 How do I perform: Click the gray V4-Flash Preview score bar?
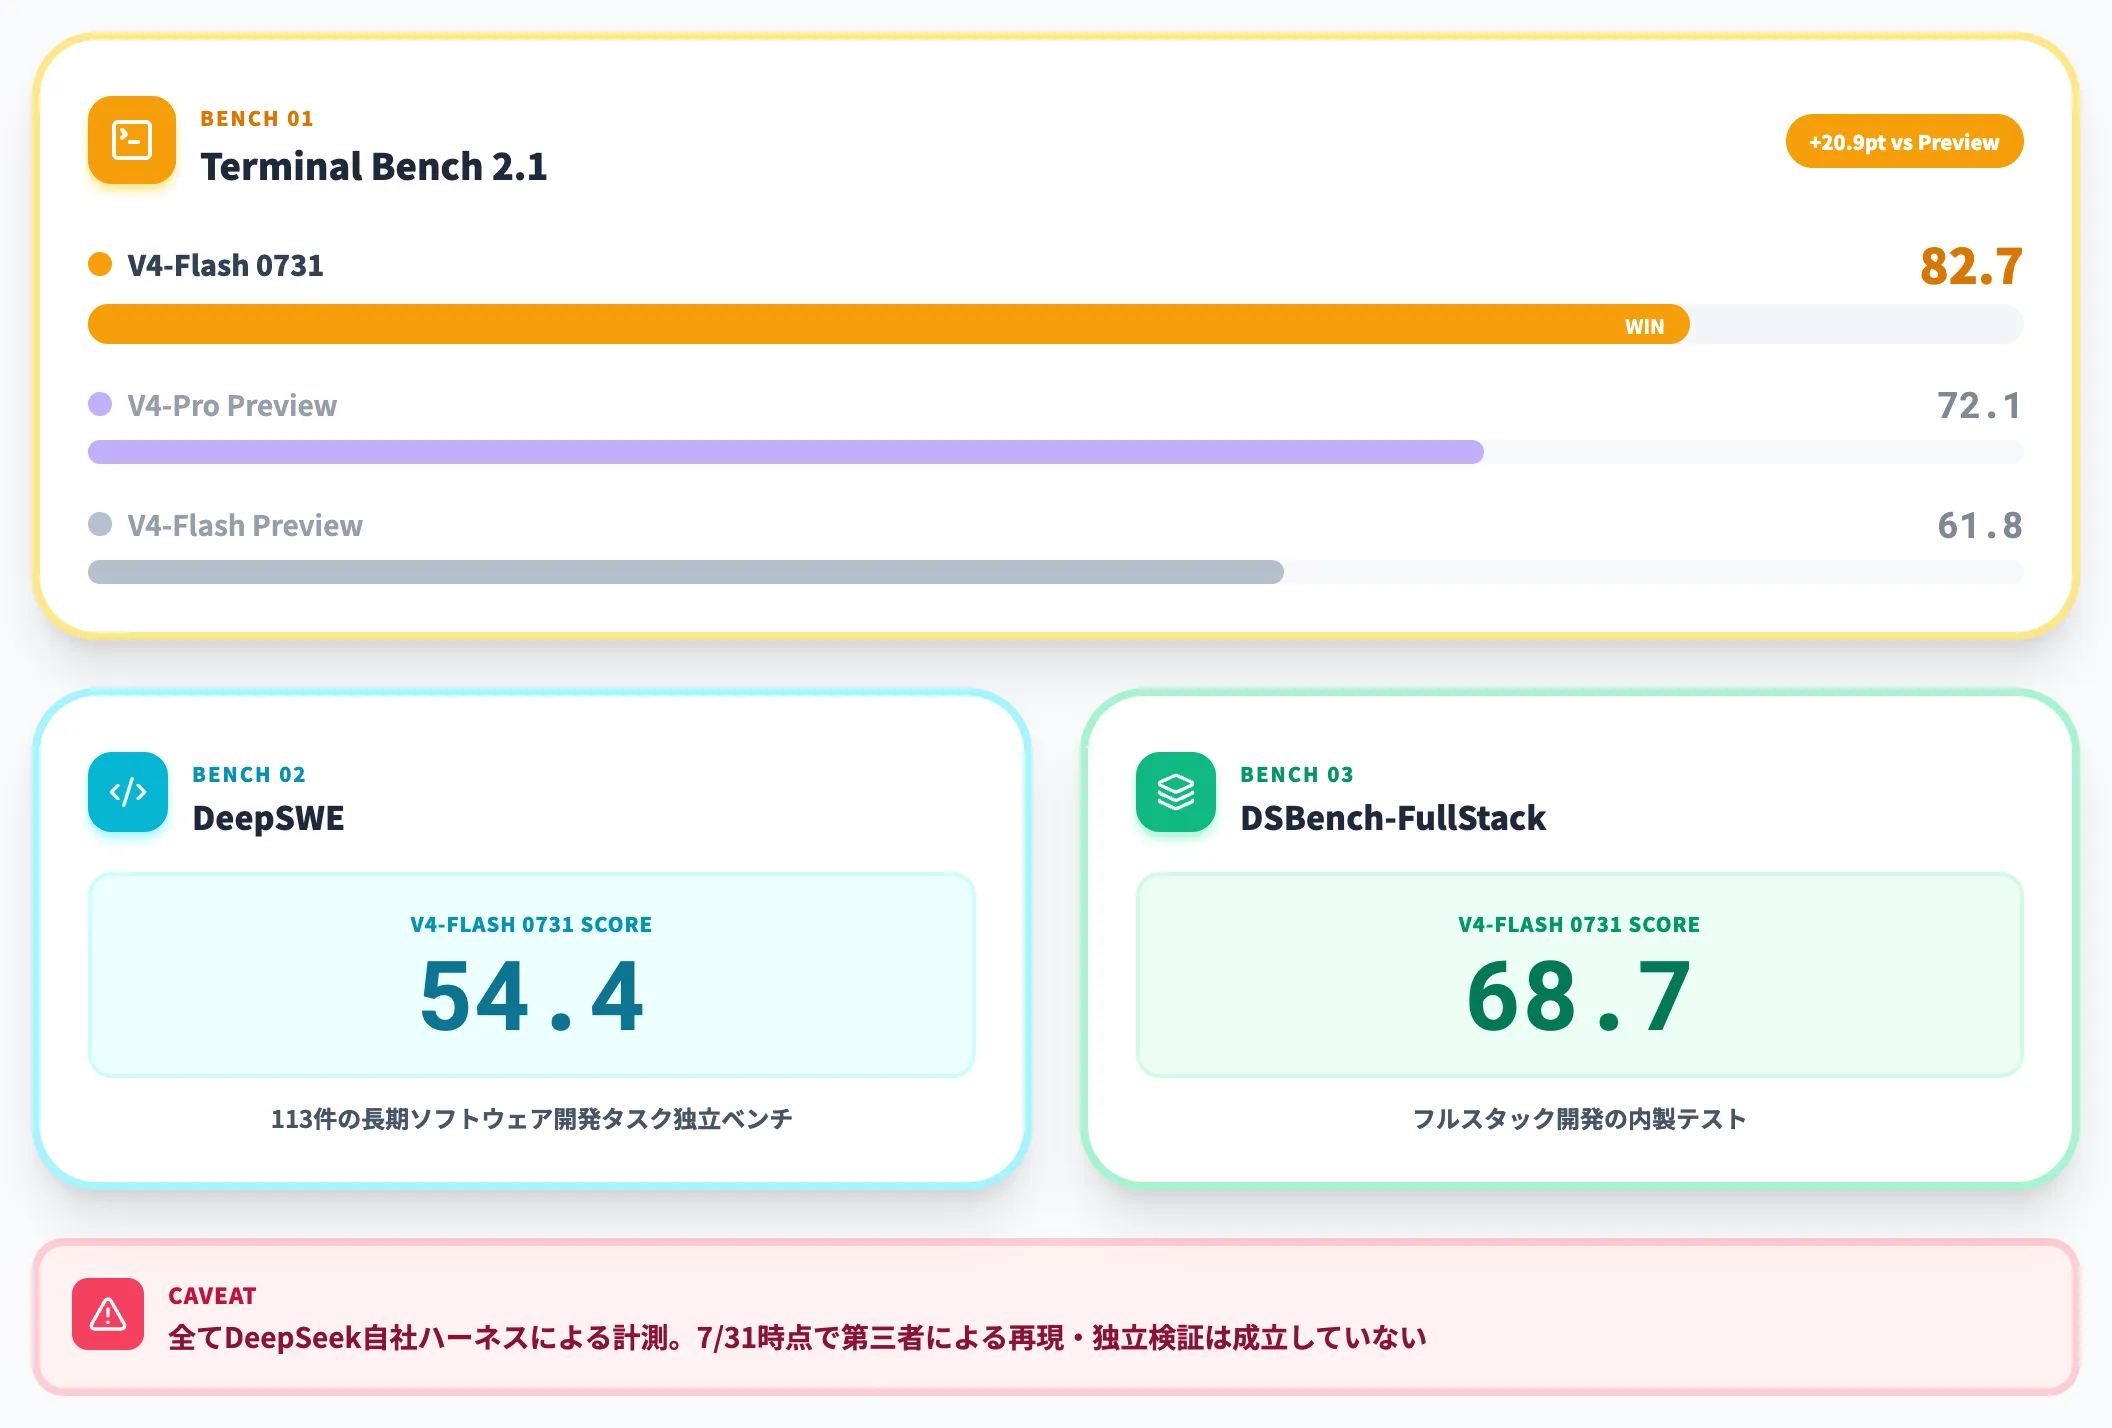pyautogui.click(x=686, y=572)
